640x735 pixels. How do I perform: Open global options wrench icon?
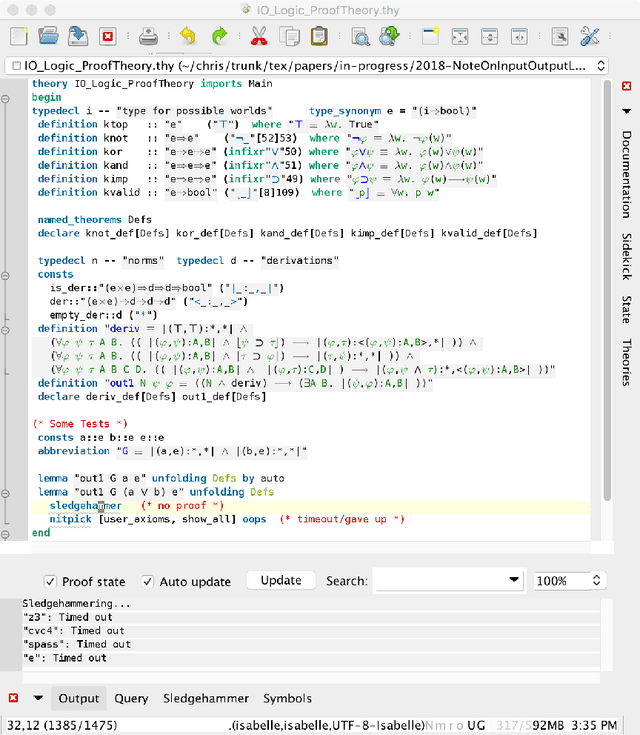[589, 36]
